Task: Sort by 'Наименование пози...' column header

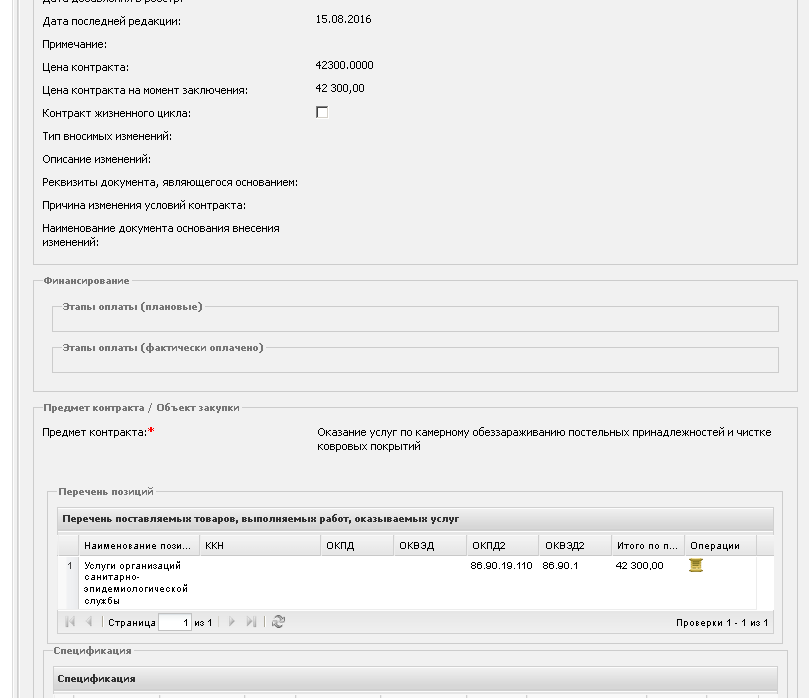Action: click(x=139, y=546)
